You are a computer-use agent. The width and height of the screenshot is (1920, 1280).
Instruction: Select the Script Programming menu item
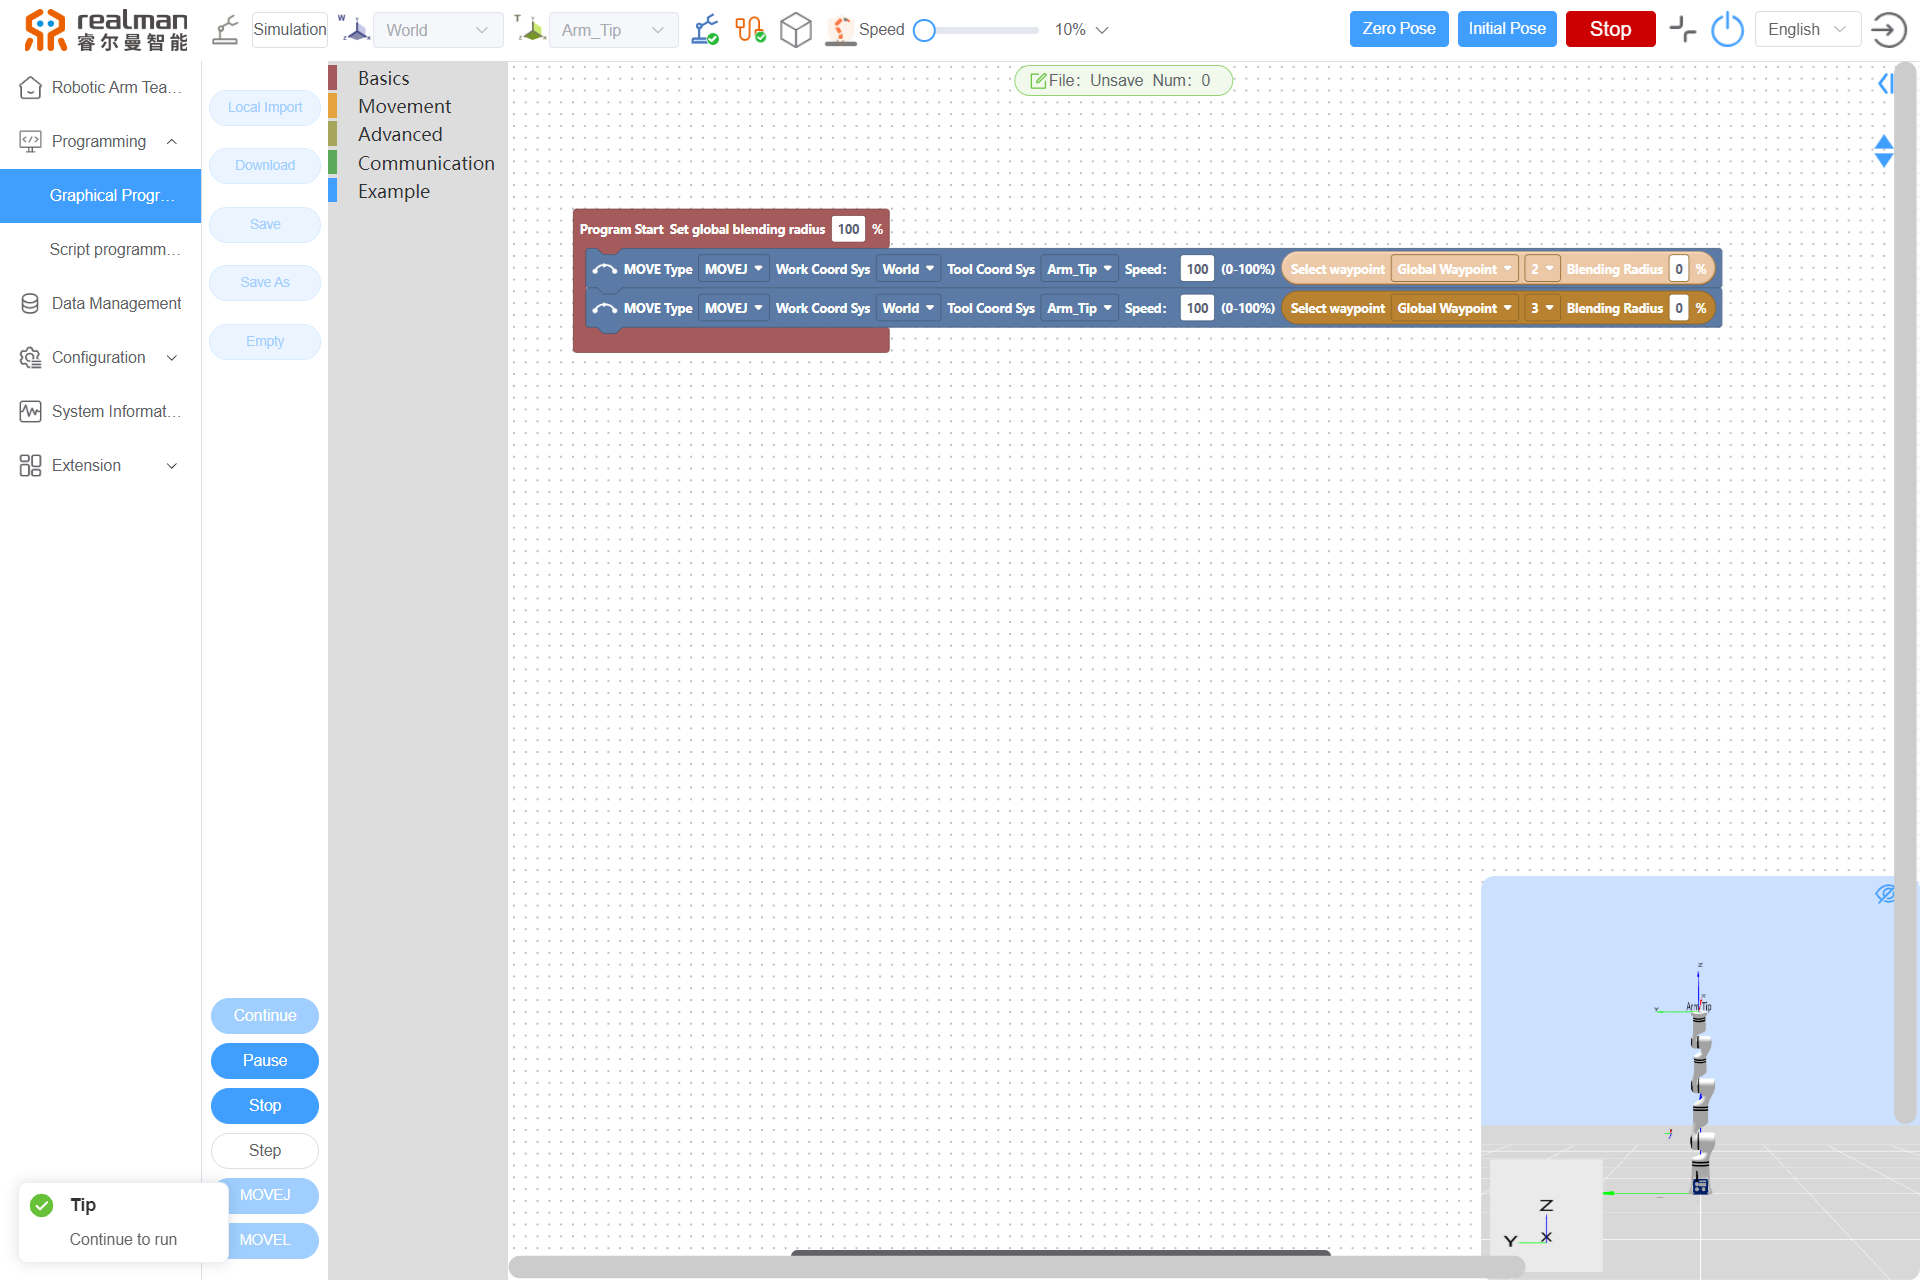pyautogui.click(x=113, y=249)
